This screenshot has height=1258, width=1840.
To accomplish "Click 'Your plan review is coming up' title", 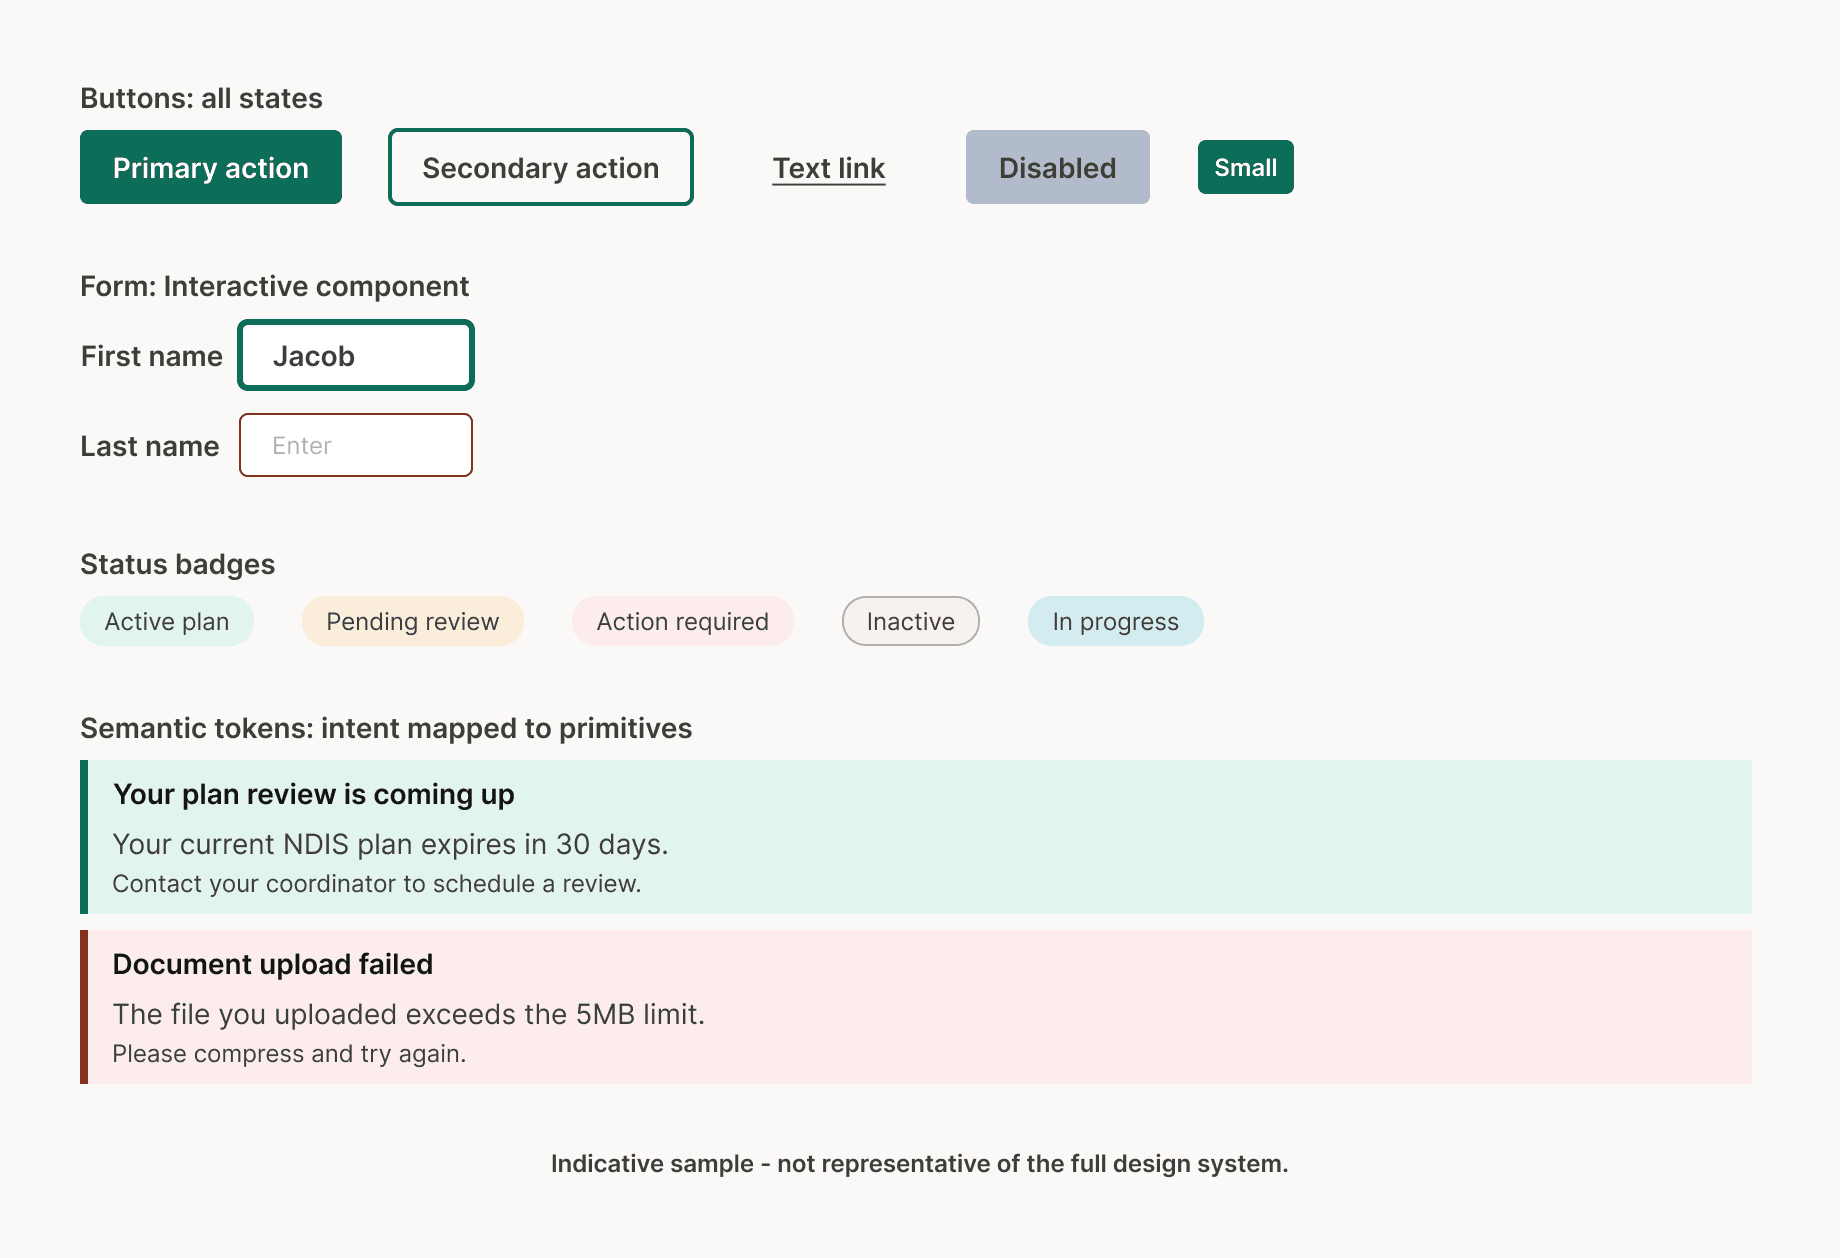I will [x=314, y=794].
